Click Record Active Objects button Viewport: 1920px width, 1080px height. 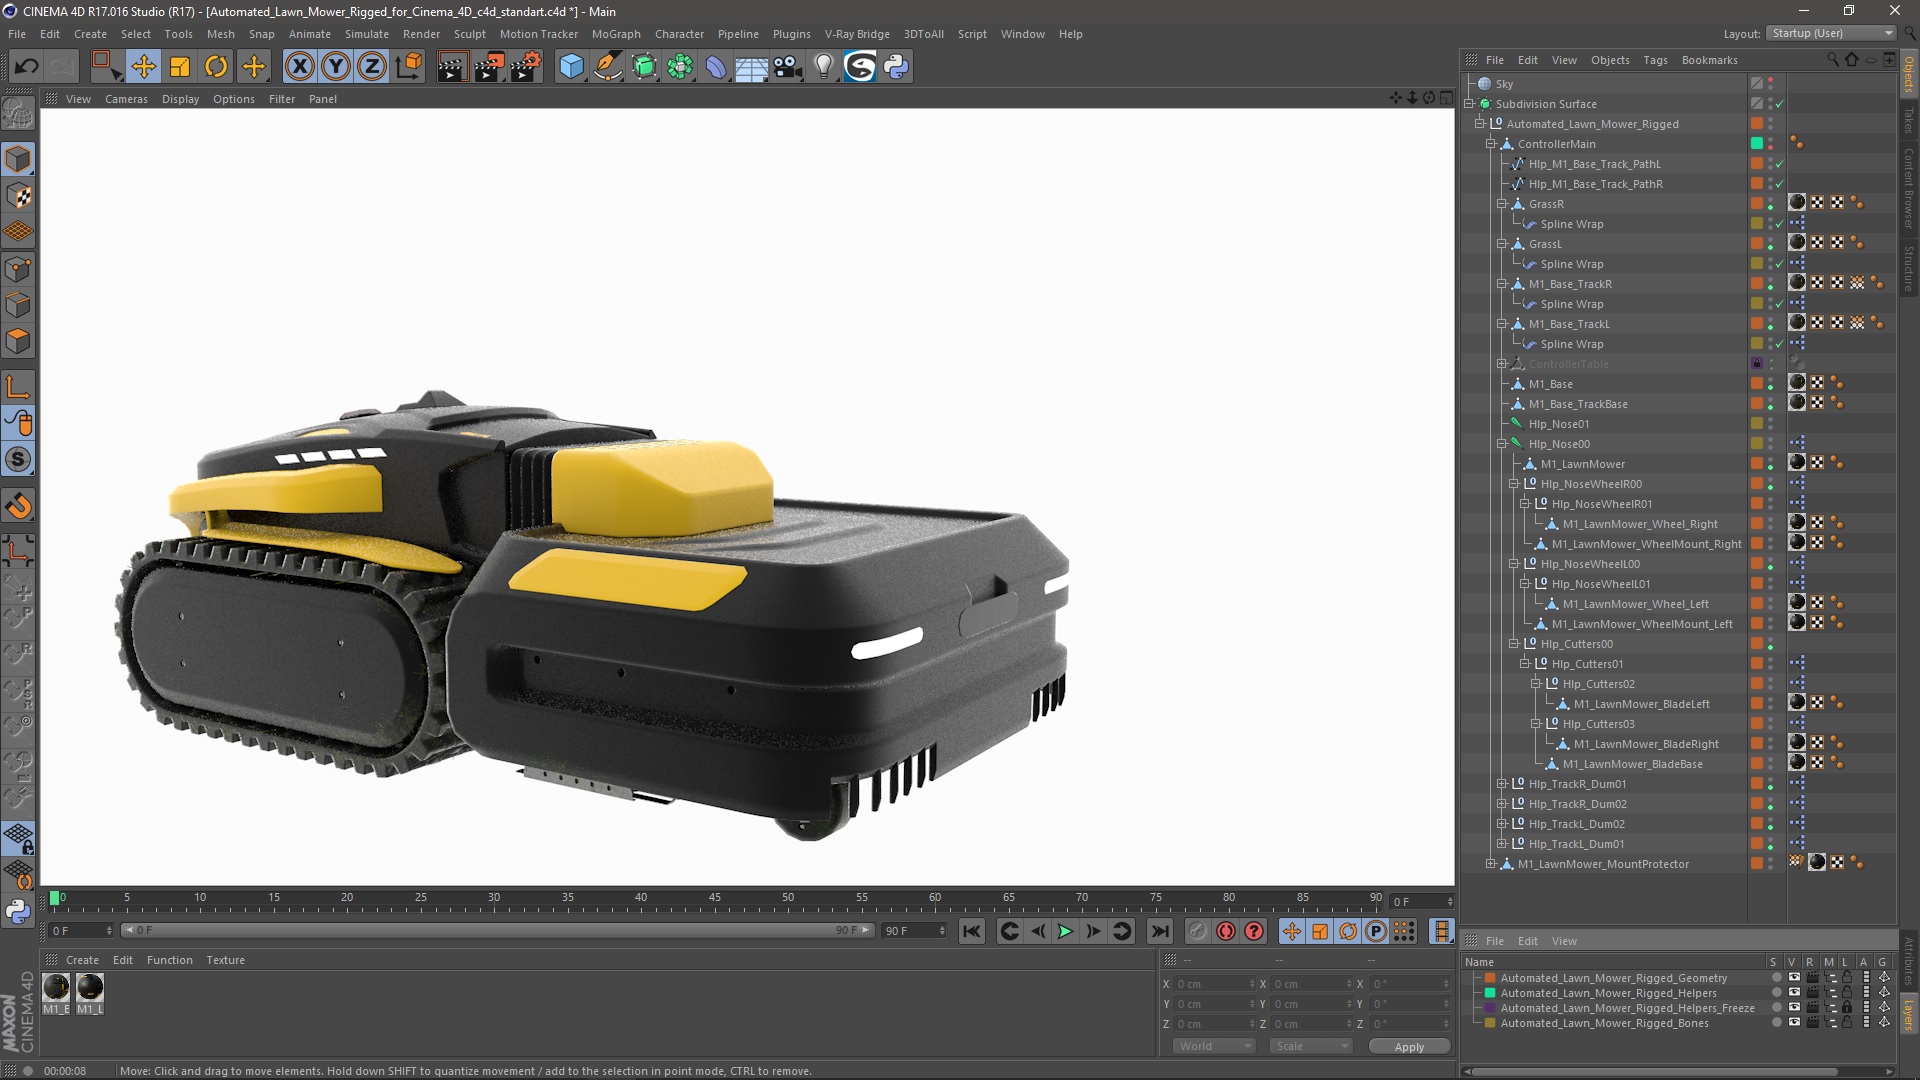point(1198,931)
